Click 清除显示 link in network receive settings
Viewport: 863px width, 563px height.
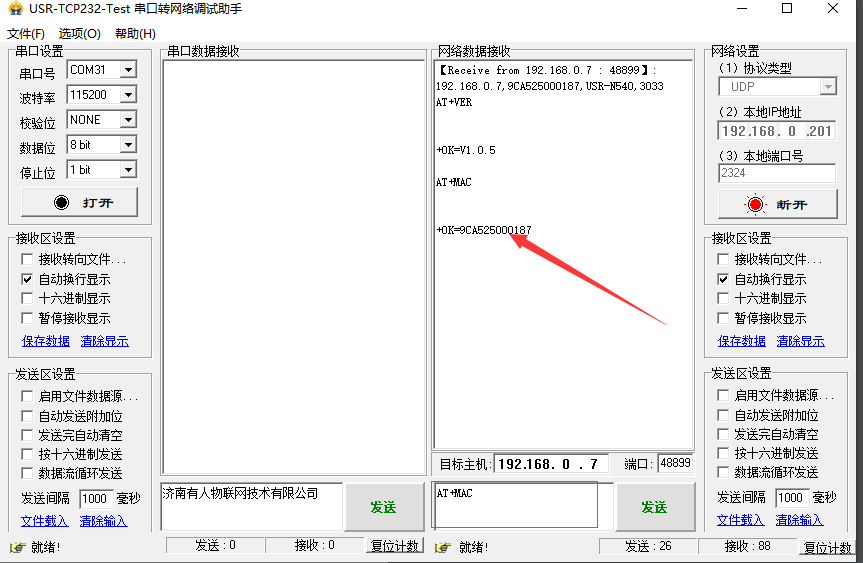point(800,341)
